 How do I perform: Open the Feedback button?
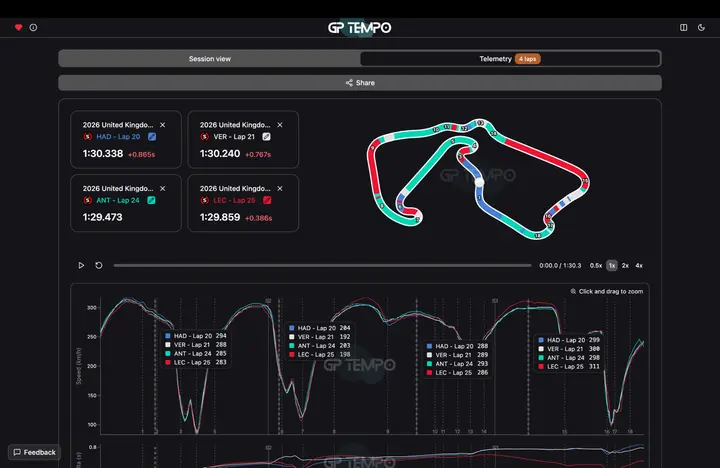[34, 452]
